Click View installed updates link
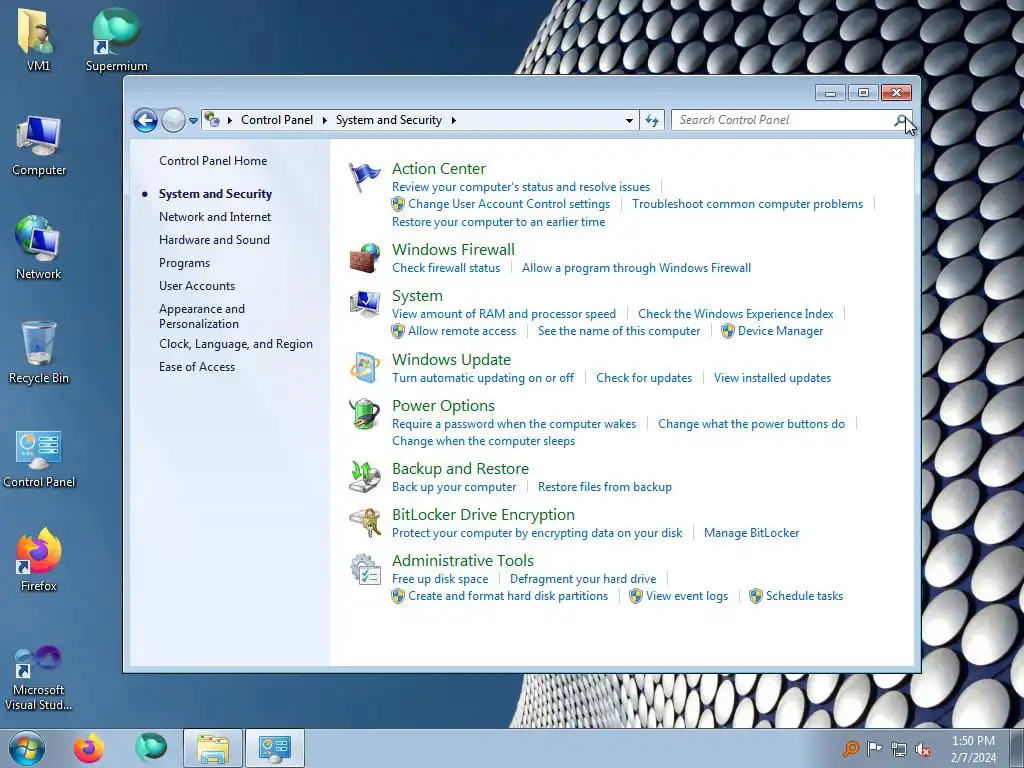 [772, 377]
